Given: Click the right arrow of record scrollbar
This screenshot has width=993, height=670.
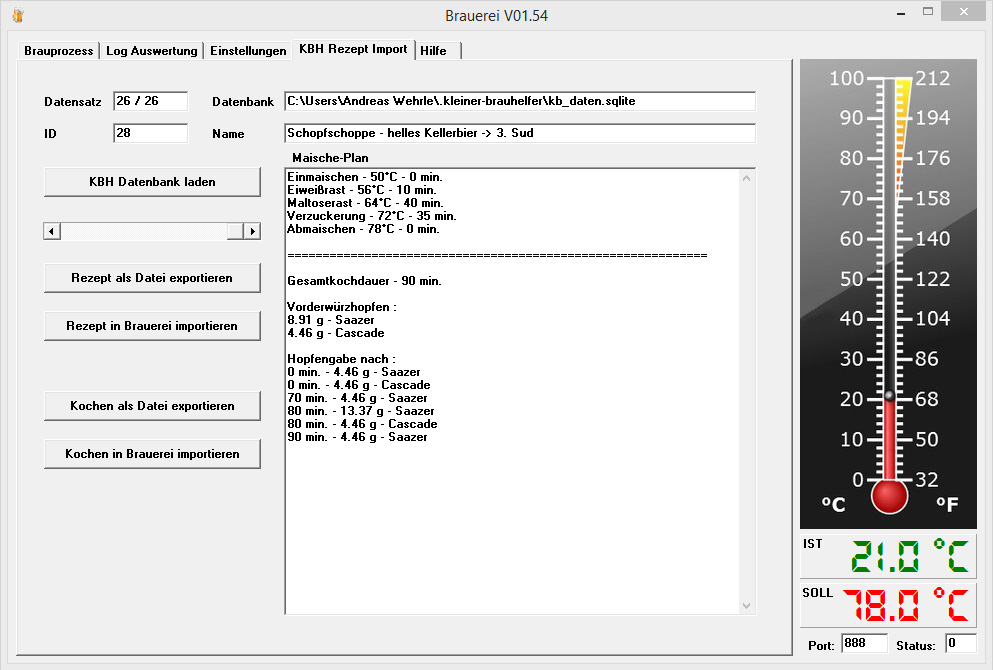Looking at the screenshot, I should click(x=252, y=231).
